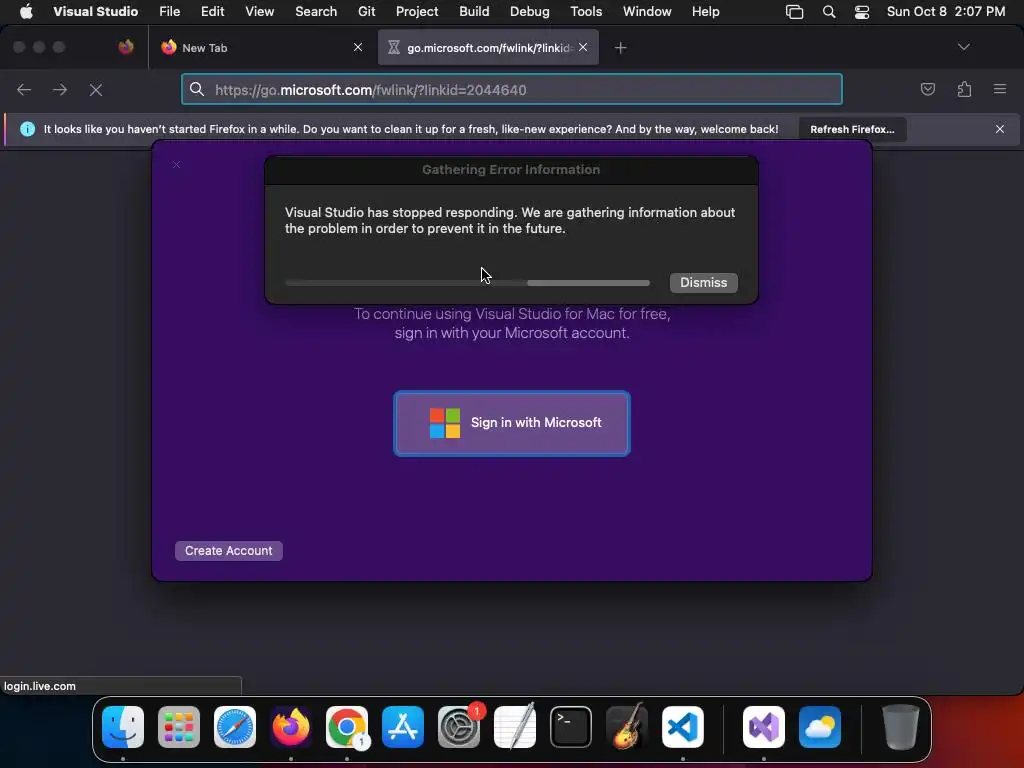Viewport: 1024px width, 768px height.
Task: Close the go.microsoft.com tab
Action: [583, 47]
